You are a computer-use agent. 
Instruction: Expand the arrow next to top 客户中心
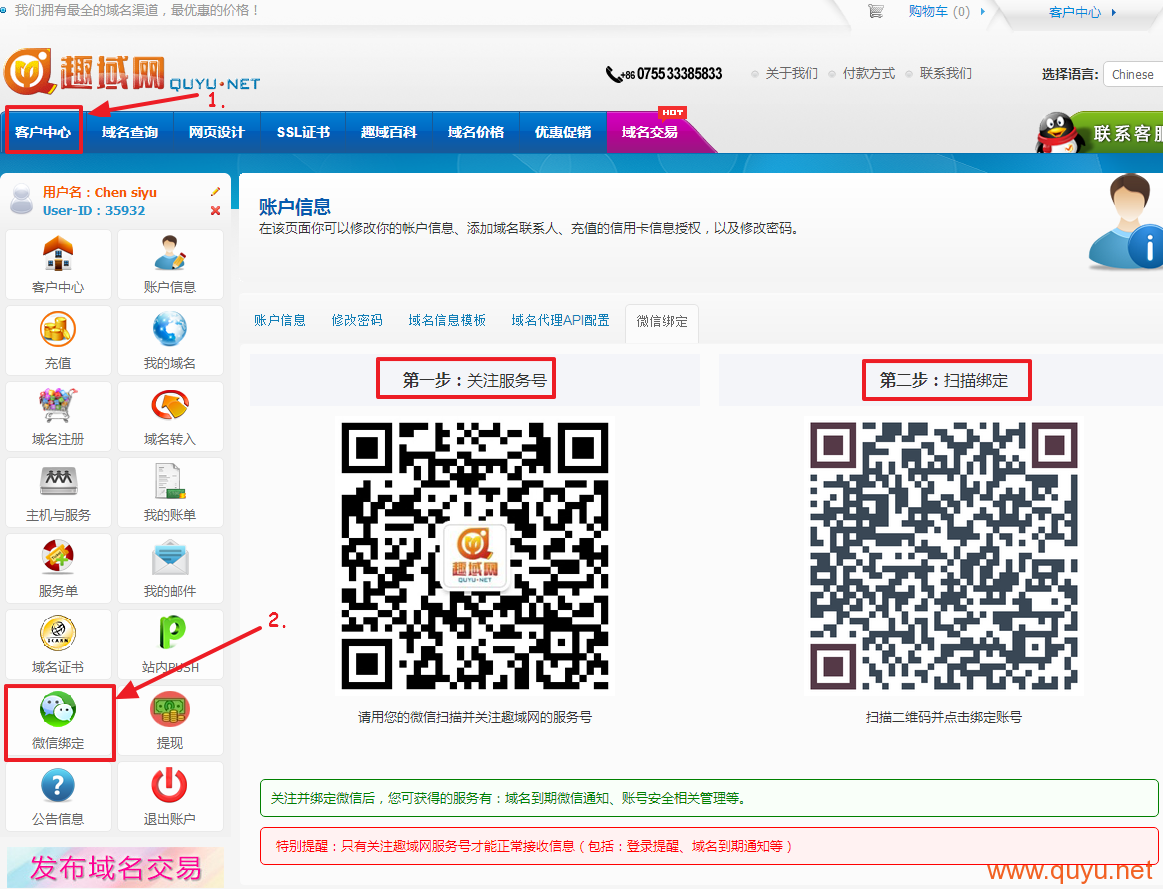click(1113, 12)
